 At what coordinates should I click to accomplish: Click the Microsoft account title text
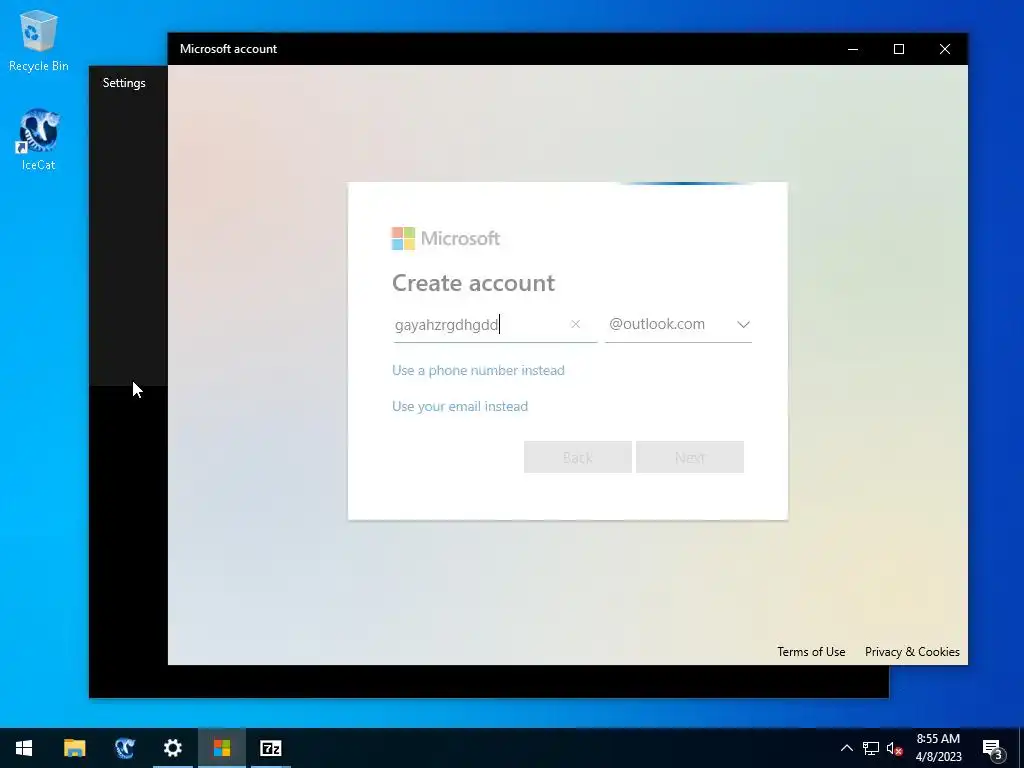click(229, 49)
